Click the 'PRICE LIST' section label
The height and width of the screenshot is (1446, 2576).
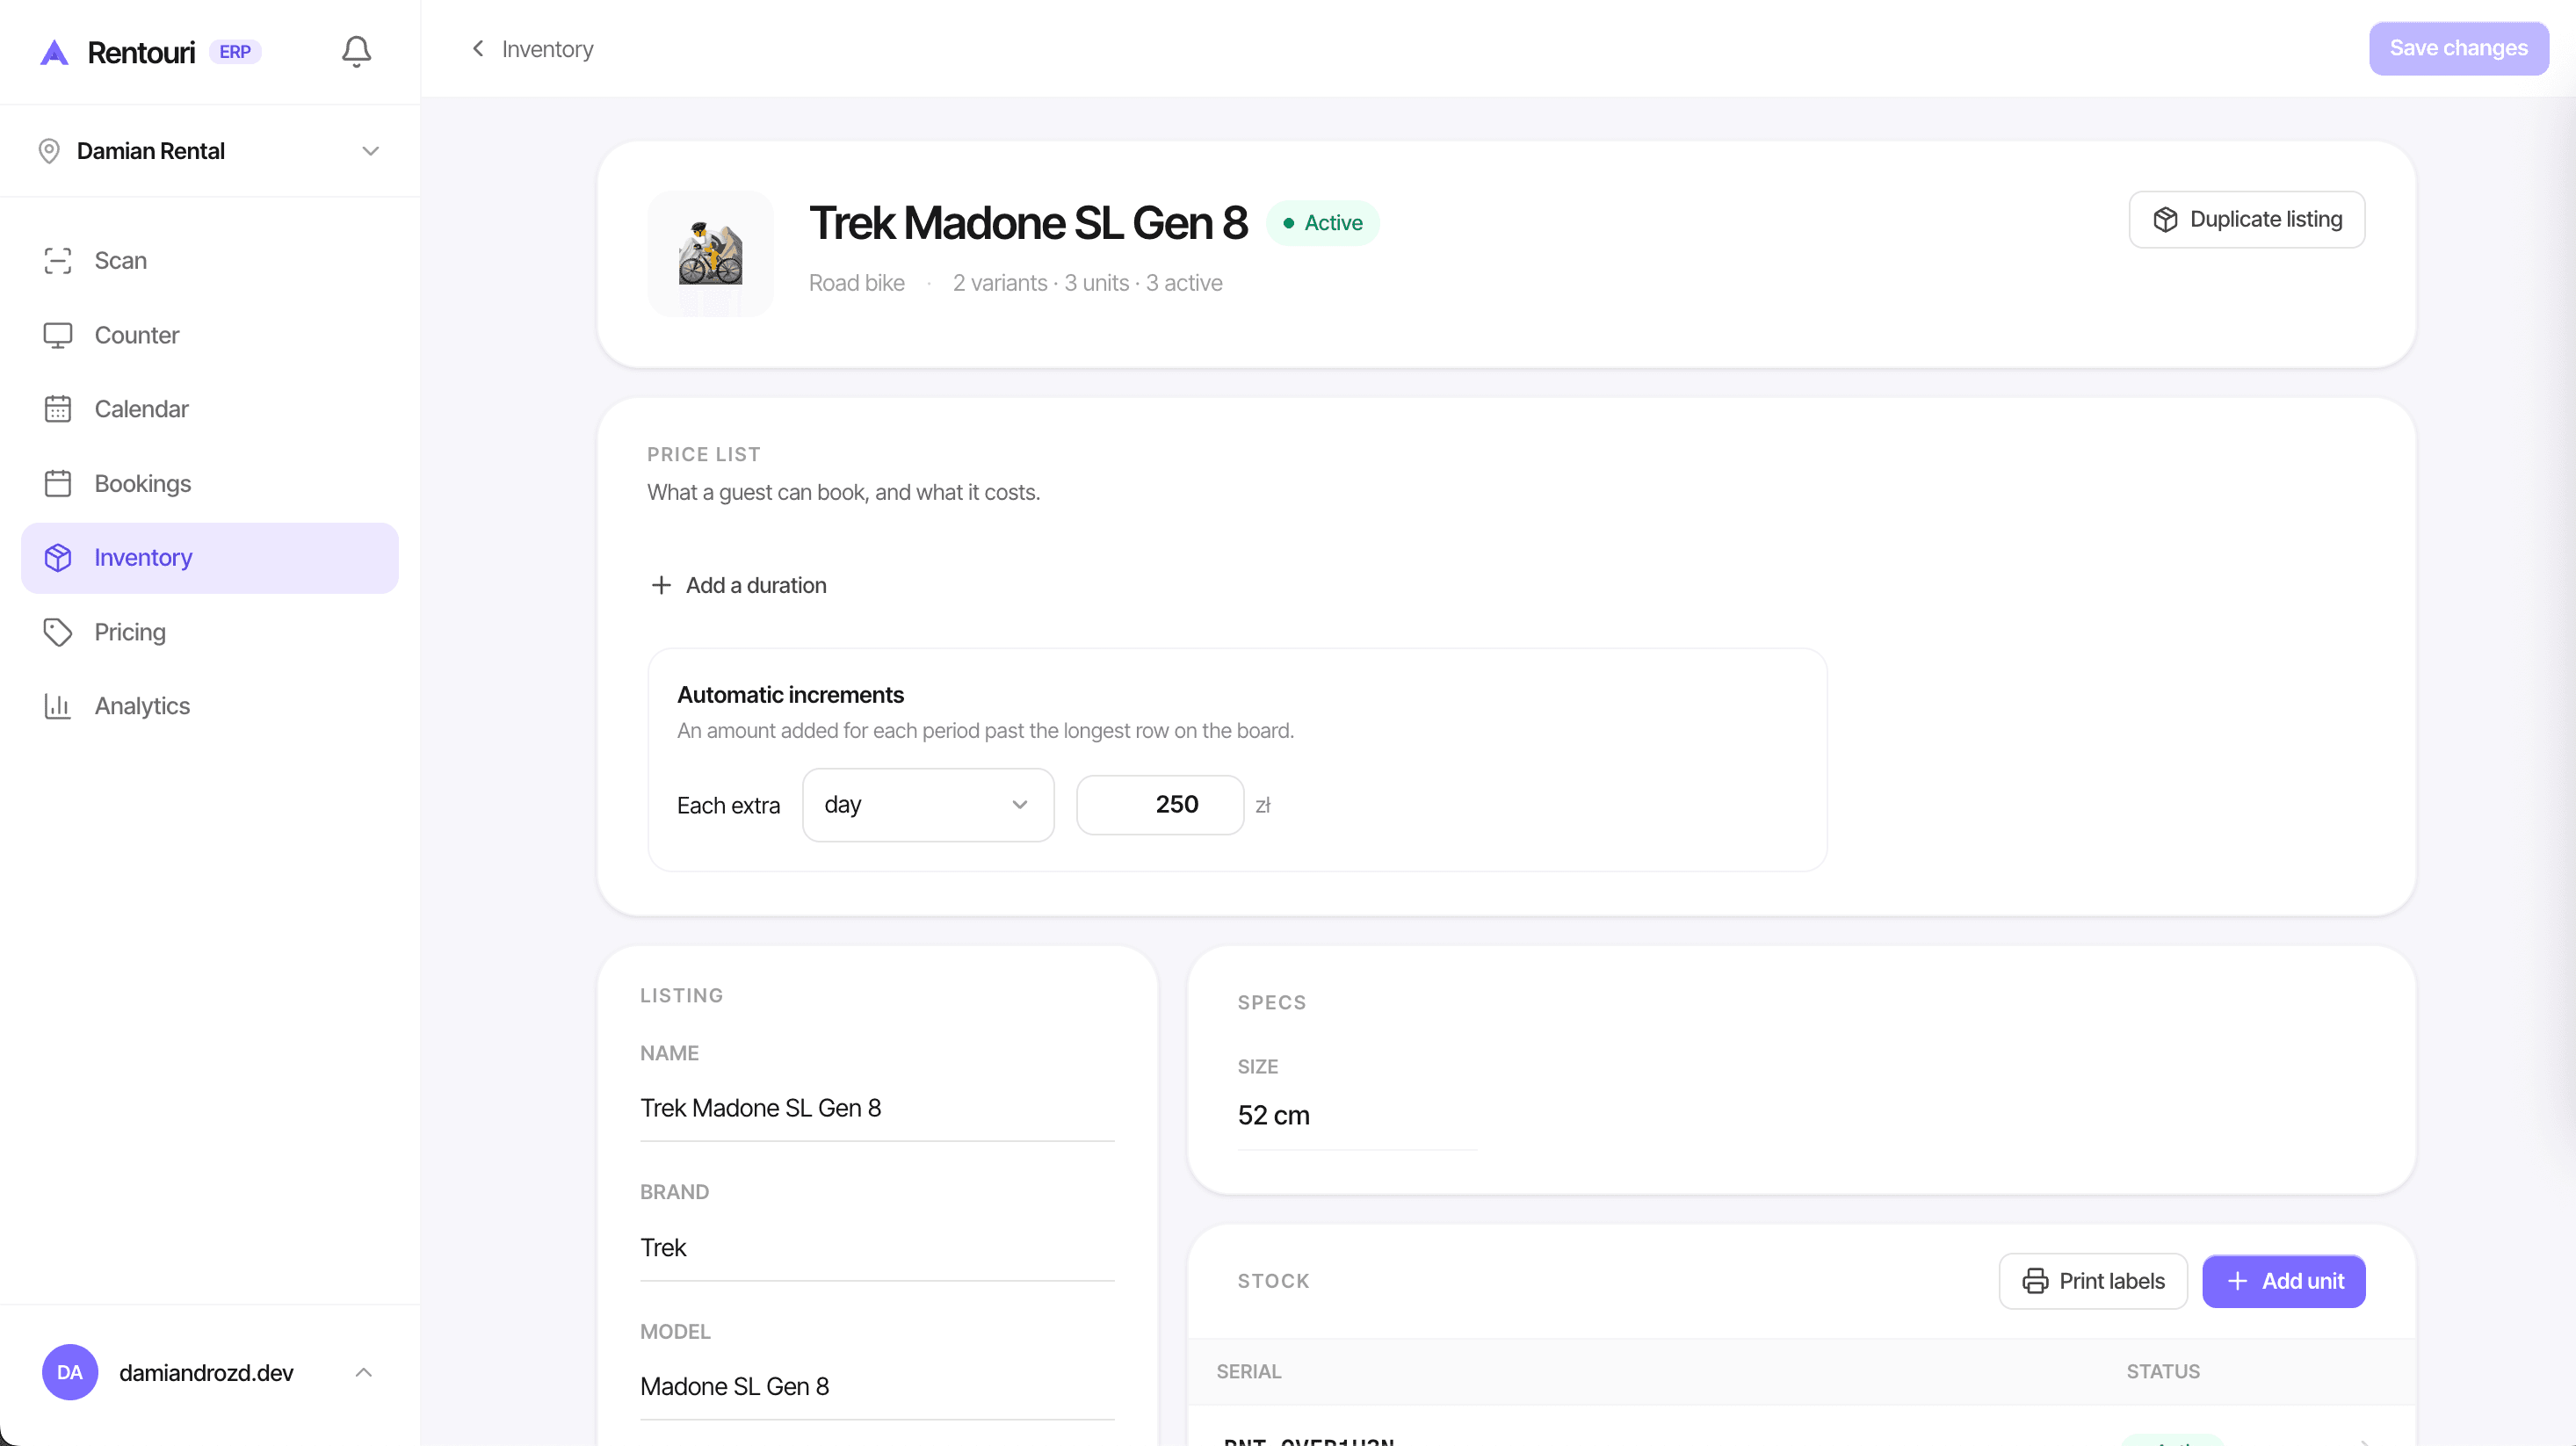704,455
